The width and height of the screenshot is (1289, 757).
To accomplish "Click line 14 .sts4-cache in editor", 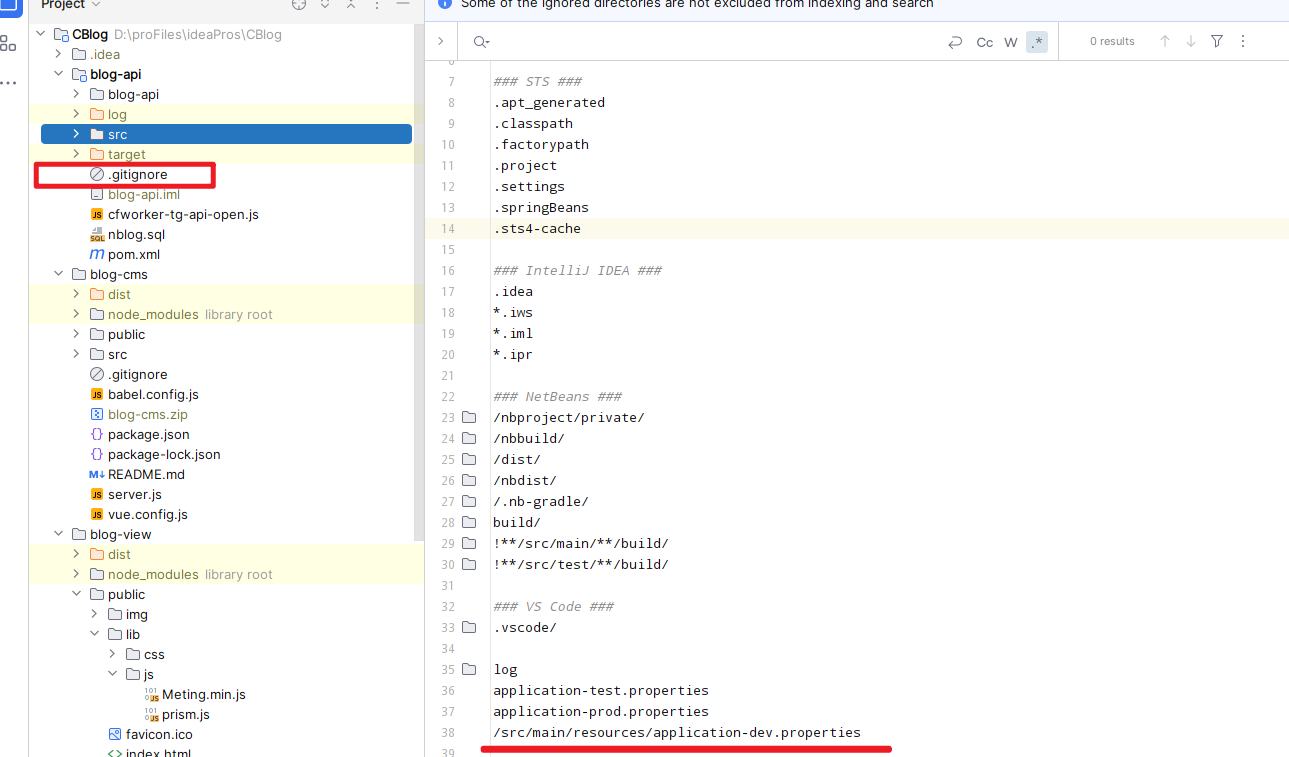I will point(537,228).
